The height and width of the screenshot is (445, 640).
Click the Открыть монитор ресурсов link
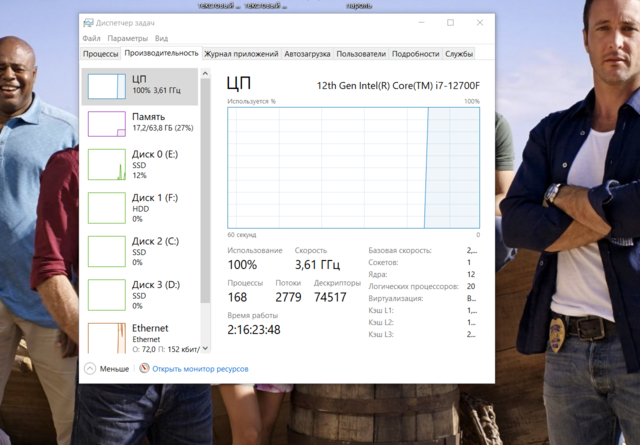pos(200,369)
